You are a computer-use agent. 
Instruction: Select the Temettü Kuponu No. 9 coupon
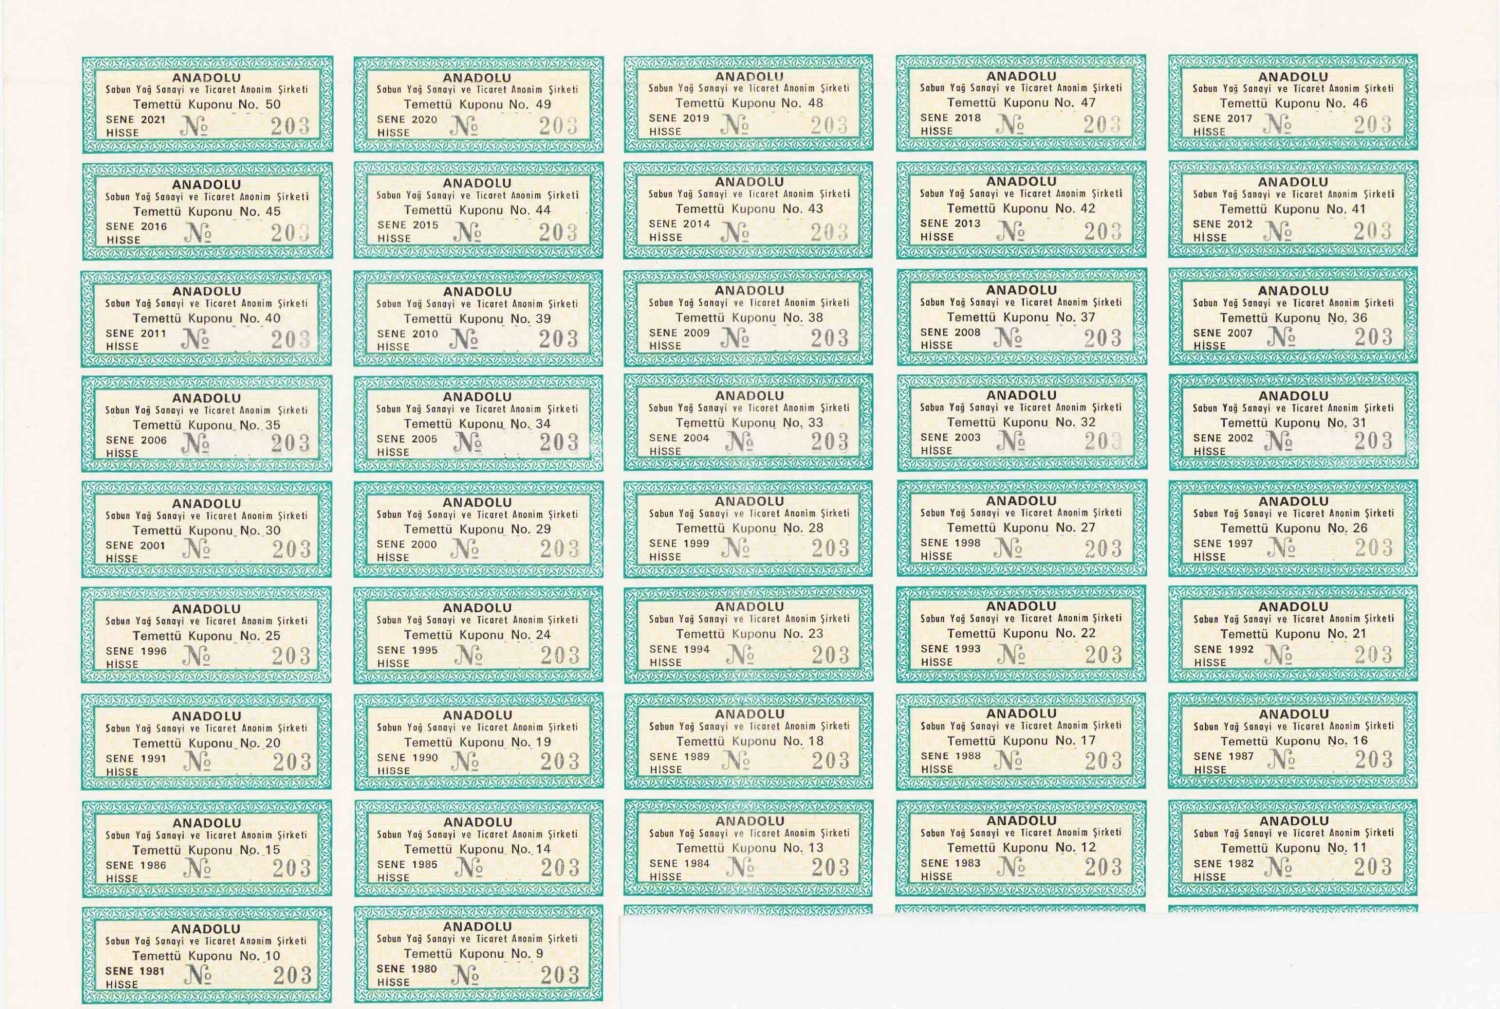click(x=478, y=954)
